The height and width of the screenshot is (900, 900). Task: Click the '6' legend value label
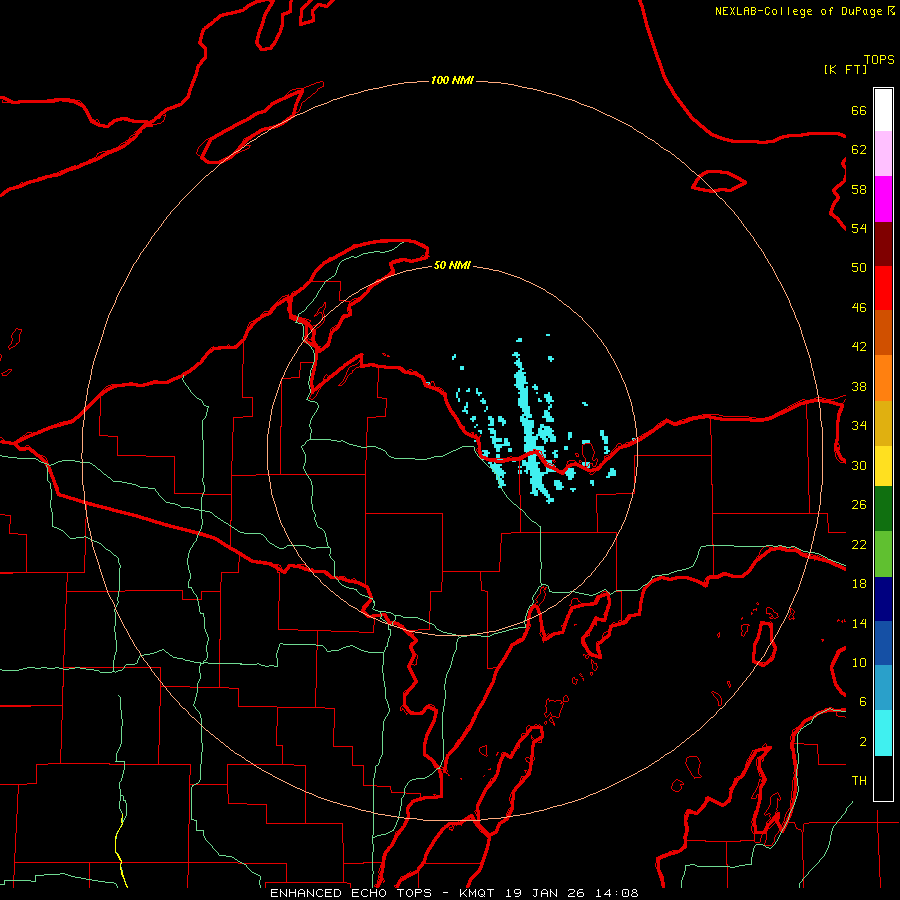[x=863, y=702]
